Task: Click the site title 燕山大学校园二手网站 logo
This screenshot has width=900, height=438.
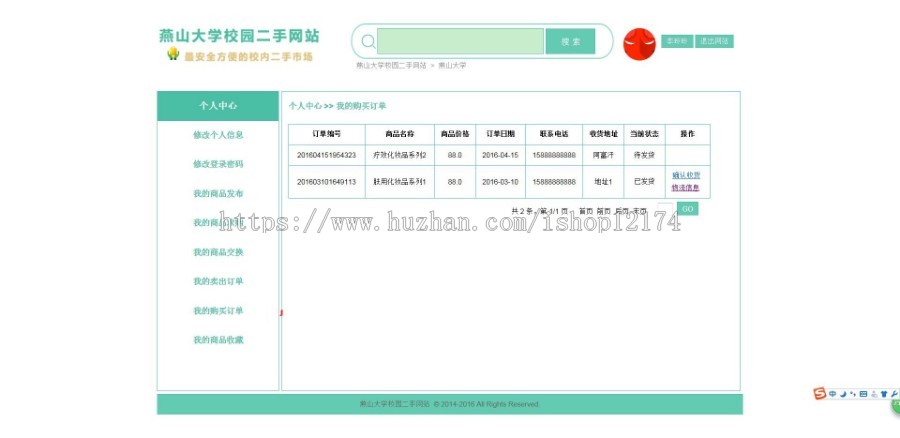Action: pos(239,36)
